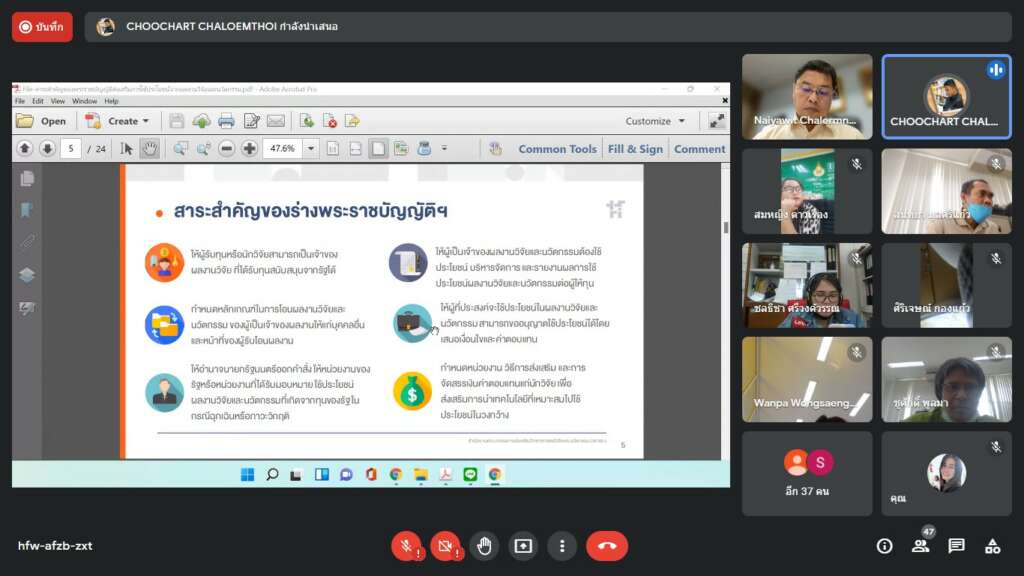Click the Fill & Sign panel link
The height and width of the screenshot is (576, 1024).
[x=635, y=149]
